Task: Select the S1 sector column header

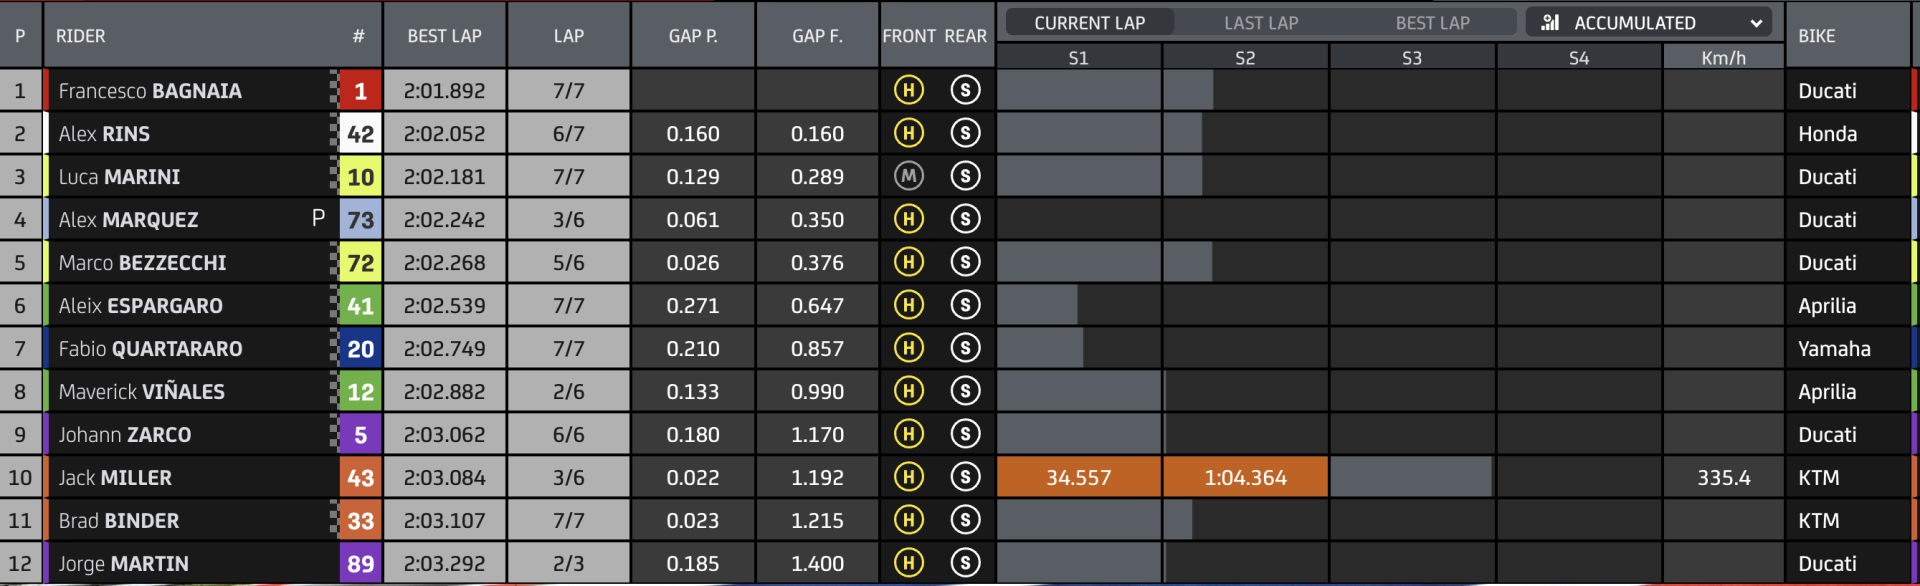Action: coord(1078,58)
